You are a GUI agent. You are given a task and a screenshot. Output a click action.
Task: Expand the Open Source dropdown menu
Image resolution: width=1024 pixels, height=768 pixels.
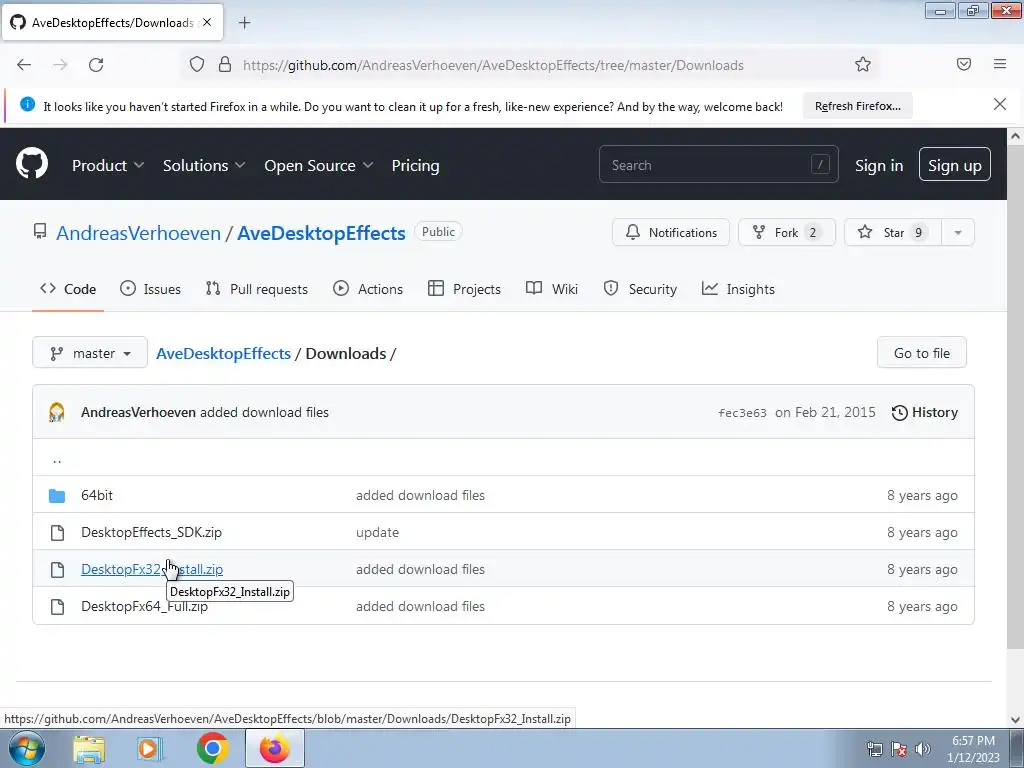click(319, 165)
